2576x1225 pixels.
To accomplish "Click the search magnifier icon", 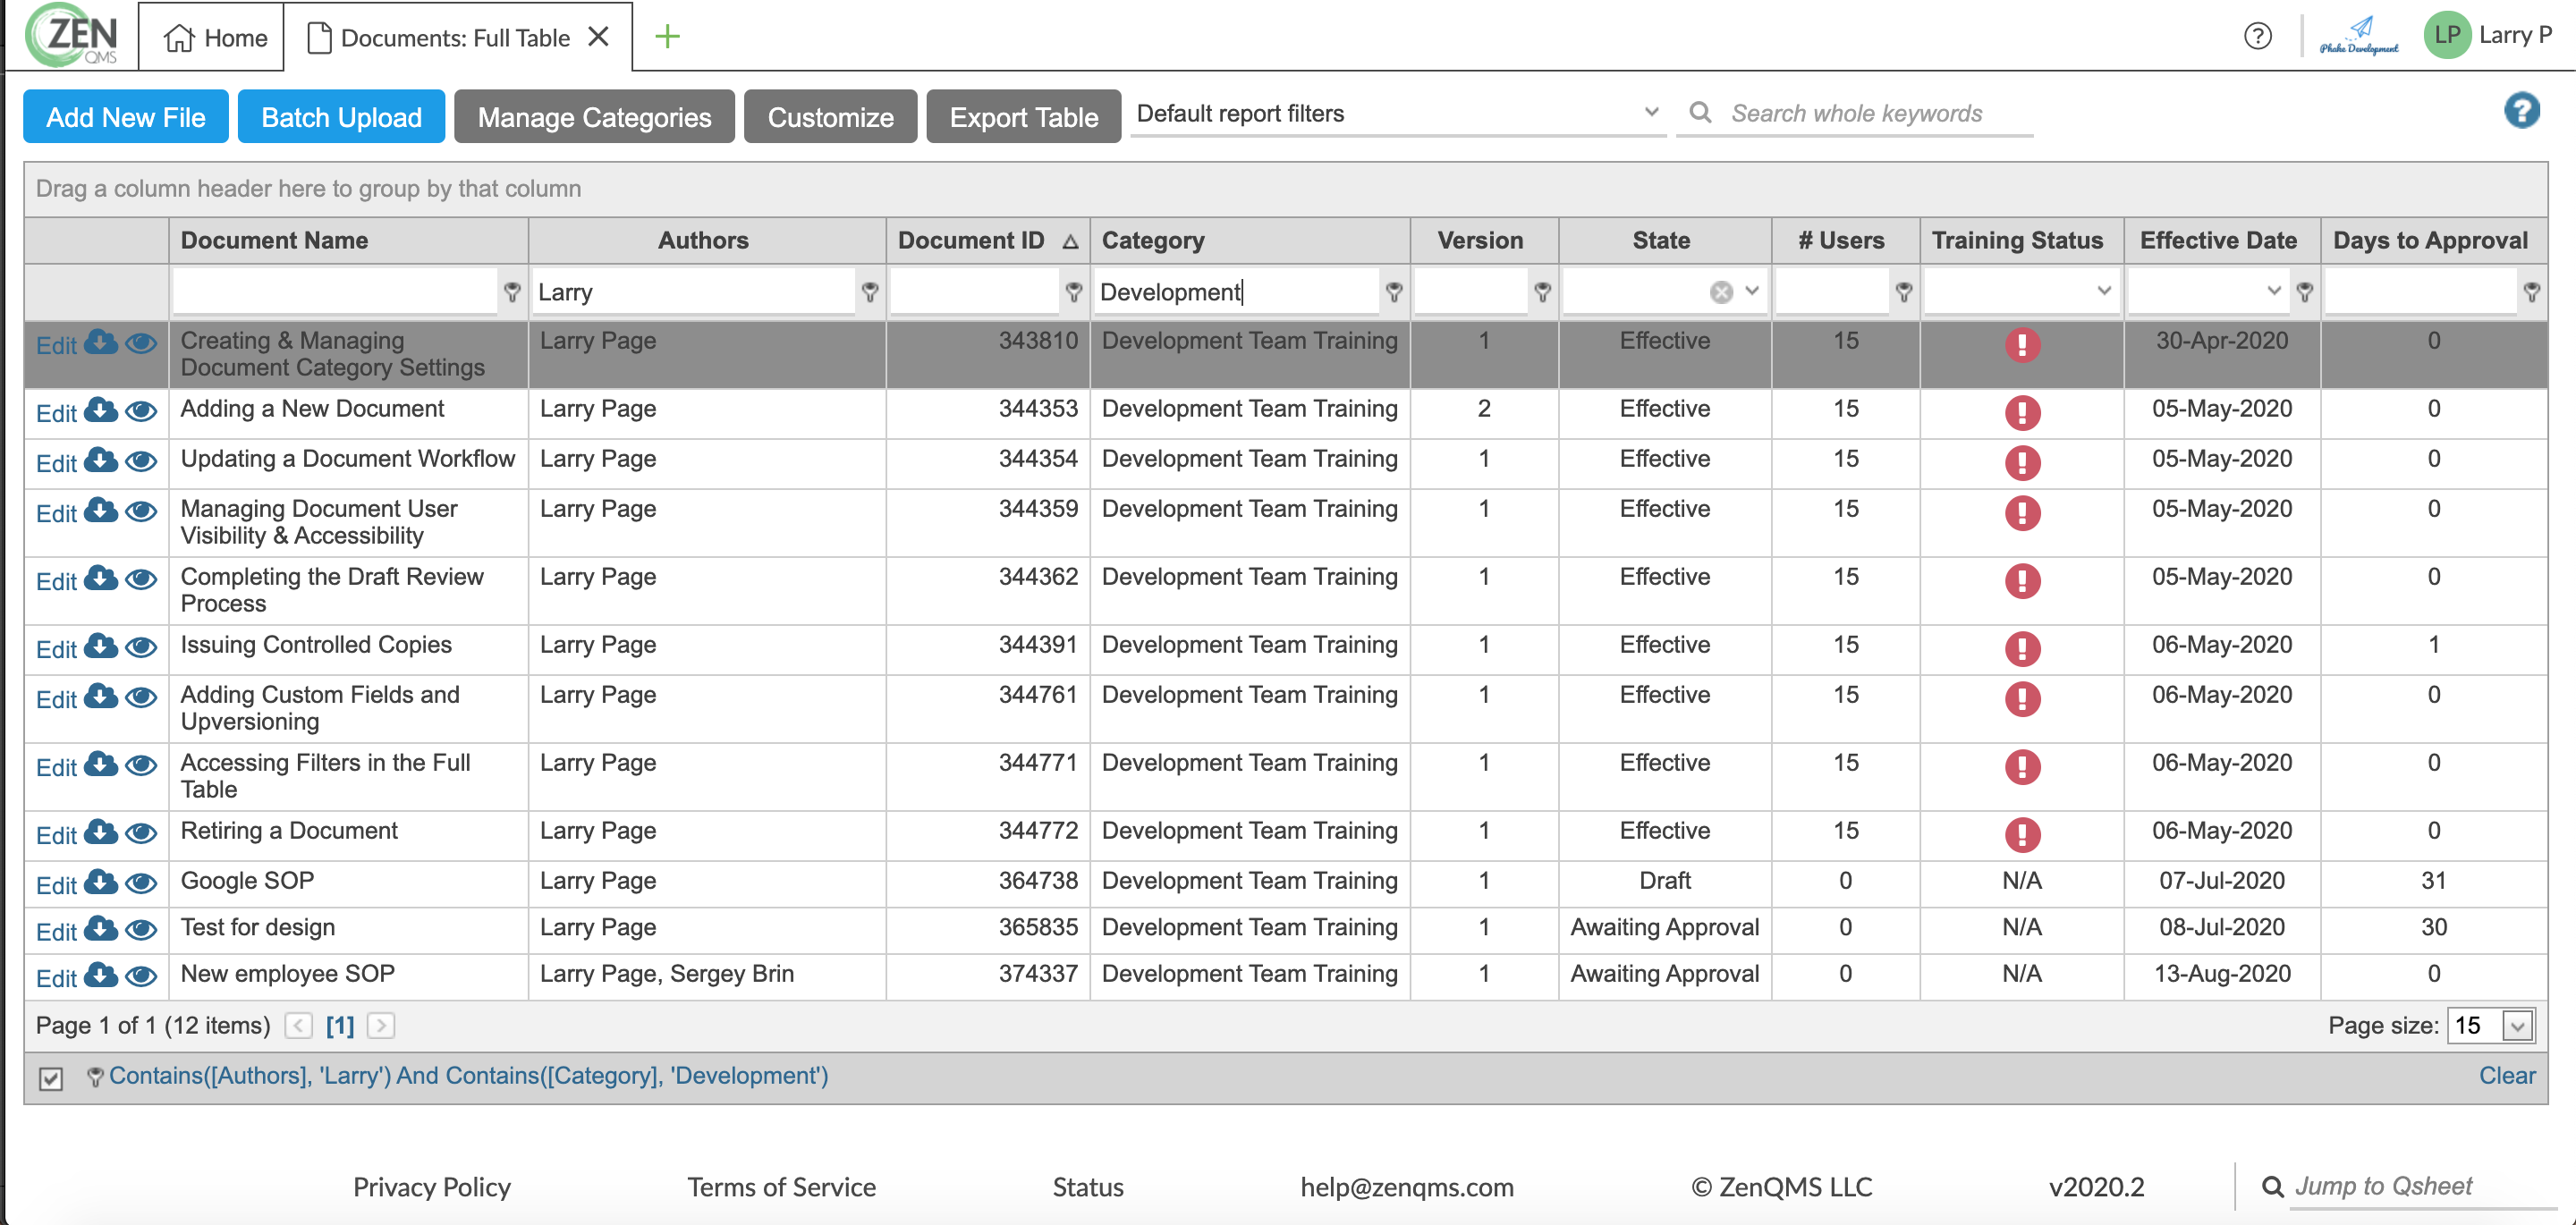I will point(1699,113).
